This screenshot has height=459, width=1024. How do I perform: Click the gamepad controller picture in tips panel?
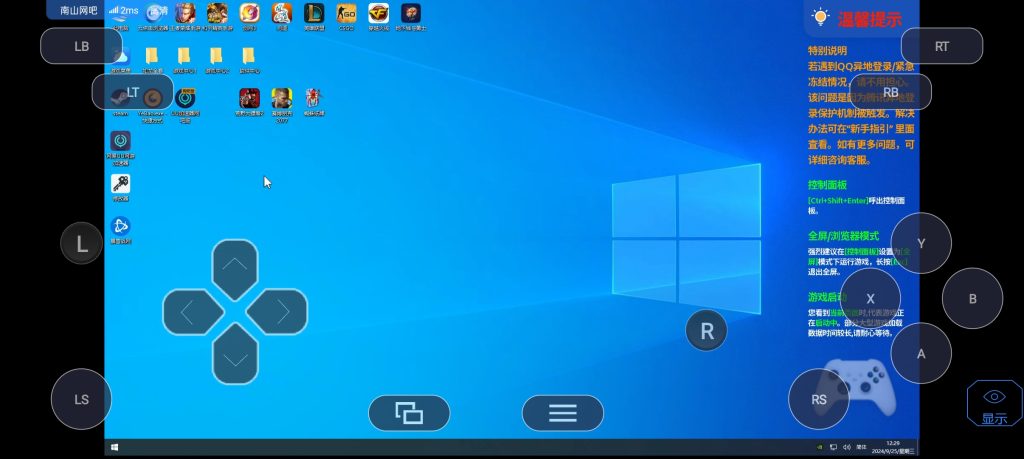click(x=859, y=387)
